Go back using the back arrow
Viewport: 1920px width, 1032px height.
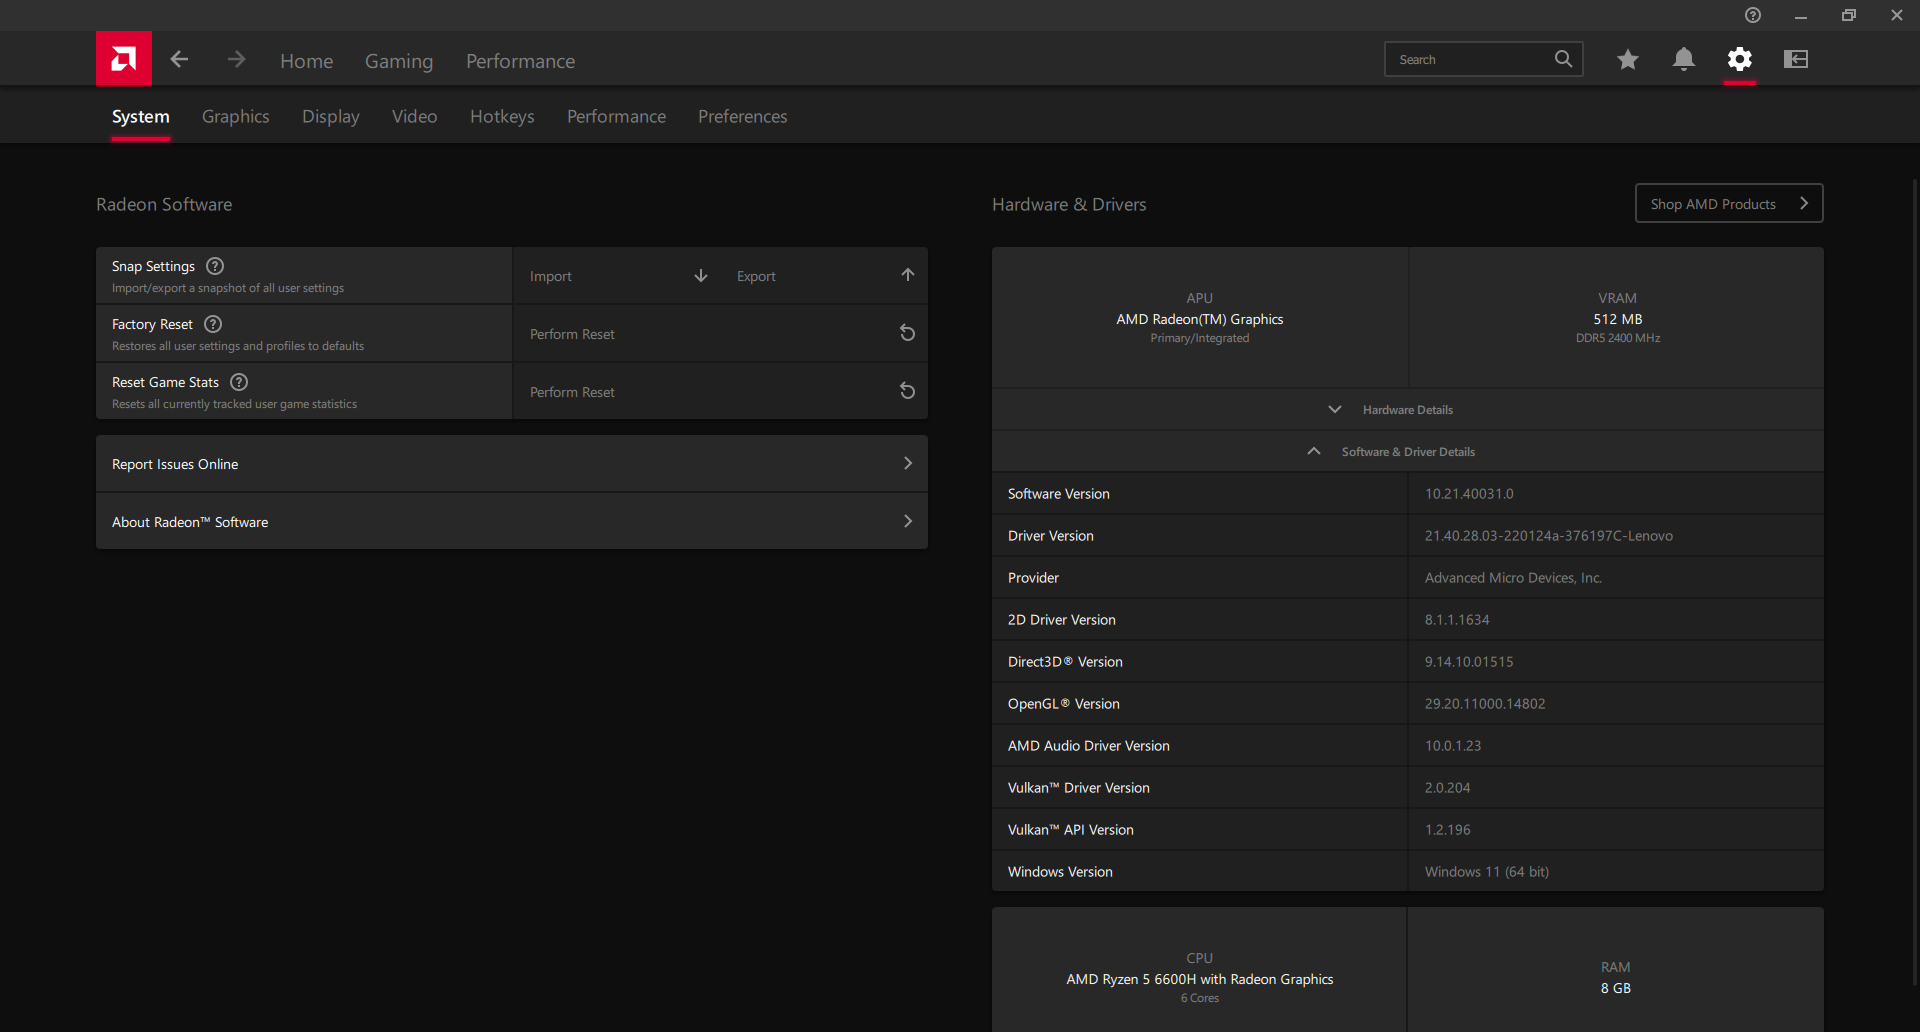[180, 60]
